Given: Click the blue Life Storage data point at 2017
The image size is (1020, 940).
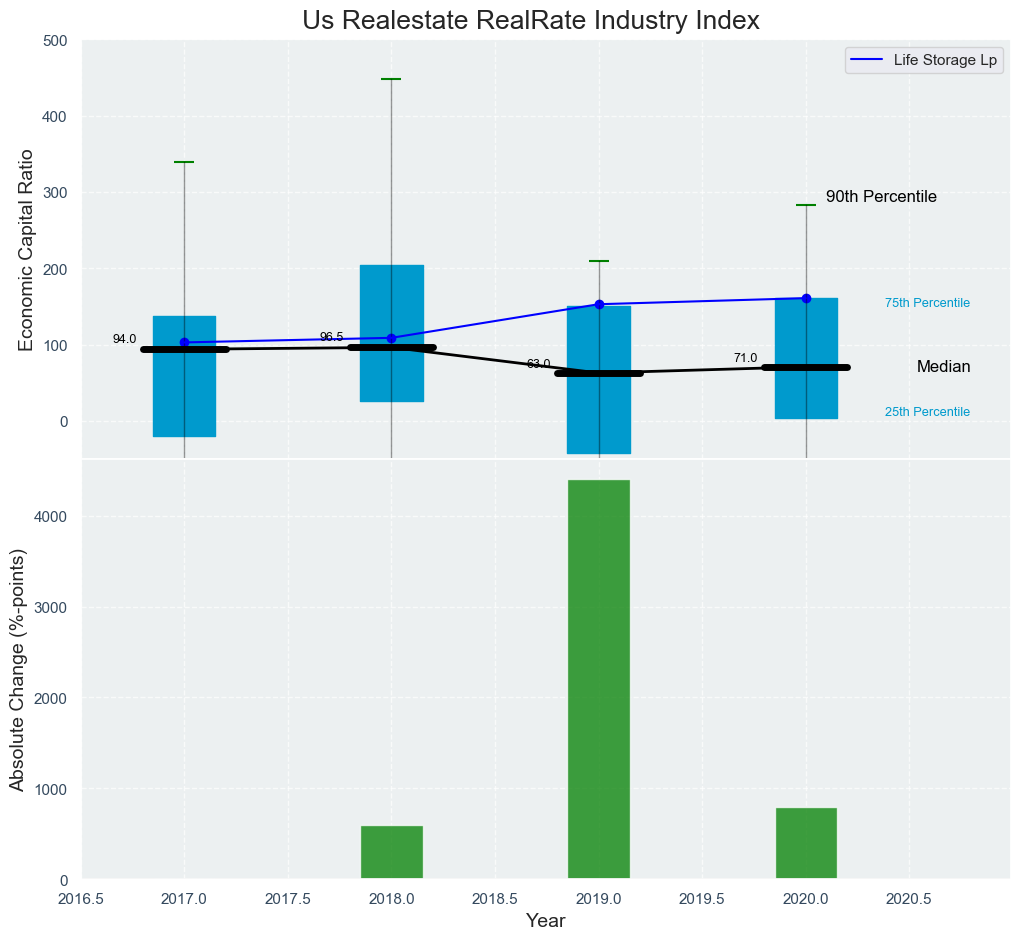Looking at the screenshot, I should point(184,343).
